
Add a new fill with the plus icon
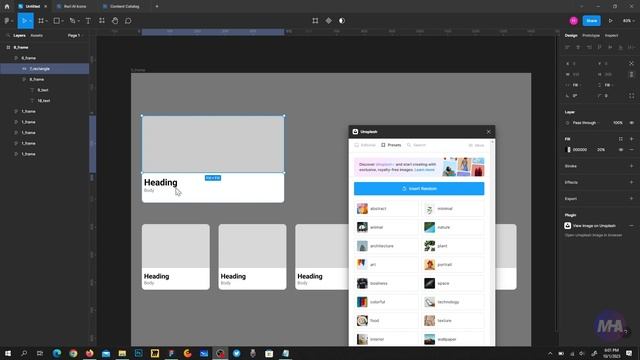coord(631,139)
